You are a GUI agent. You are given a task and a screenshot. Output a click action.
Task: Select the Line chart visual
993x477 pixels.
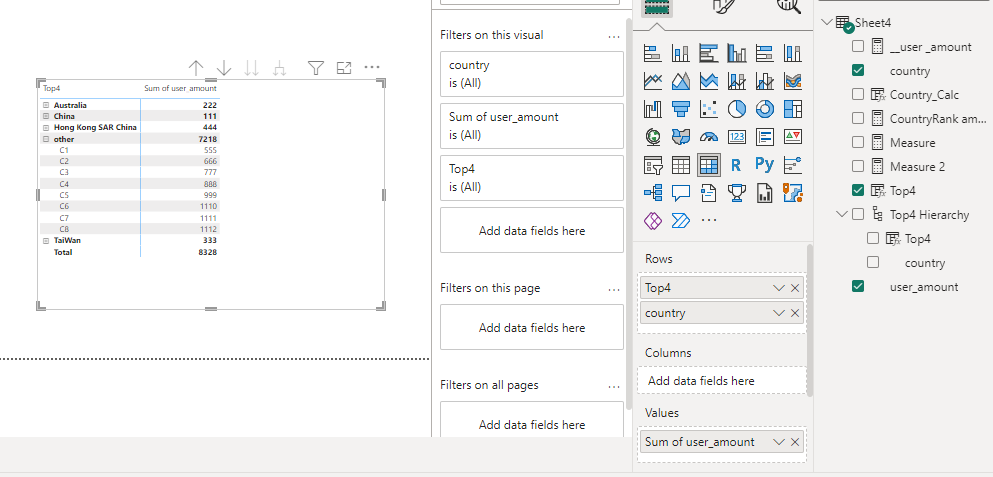[x=653, y=81]
